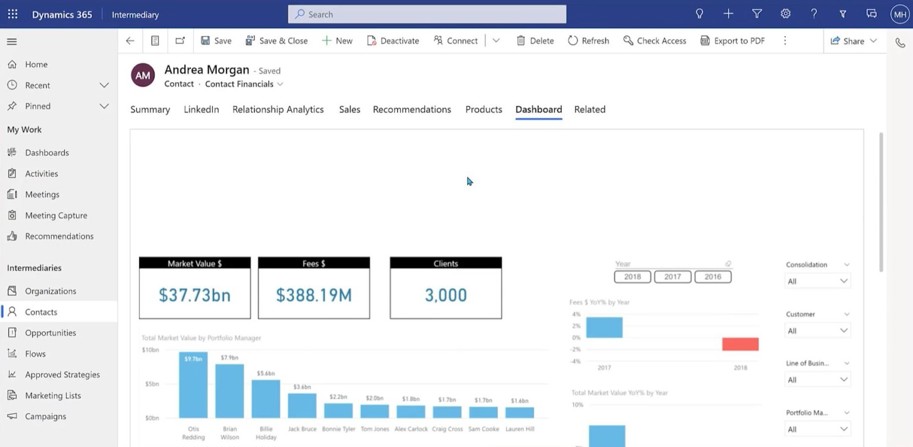
Task: Click the AM contact avatar
Action: point(143,75)
